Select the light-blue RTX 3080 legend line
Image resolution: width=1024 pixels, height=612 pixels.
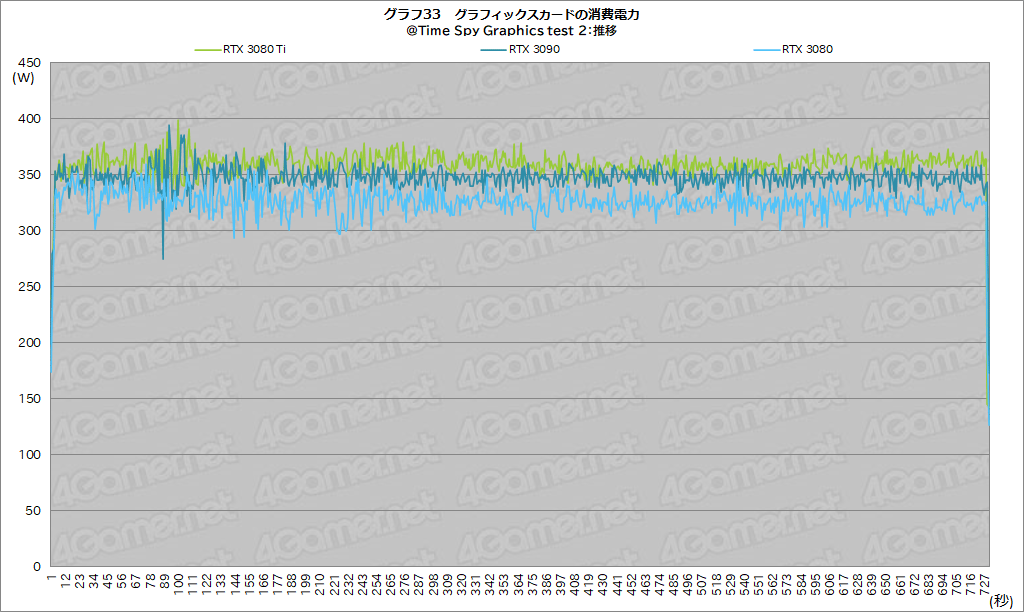click(766, 50)
